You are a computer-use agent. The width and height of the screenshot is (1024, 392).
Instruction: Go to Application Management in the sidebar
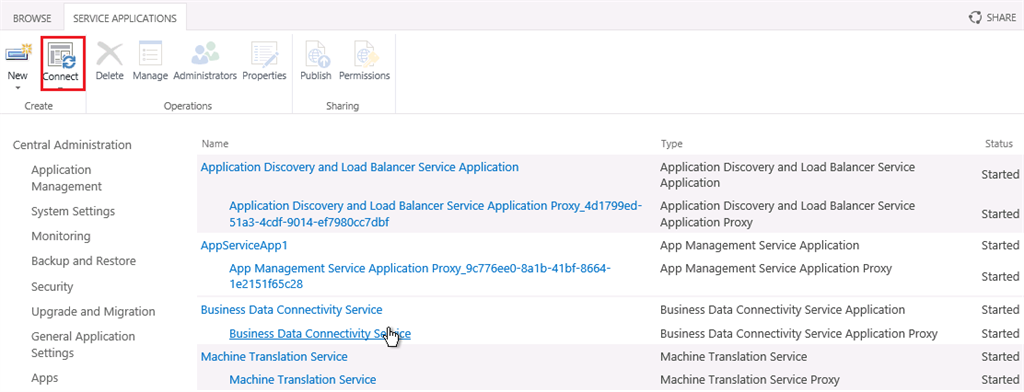tap(67, 178)
